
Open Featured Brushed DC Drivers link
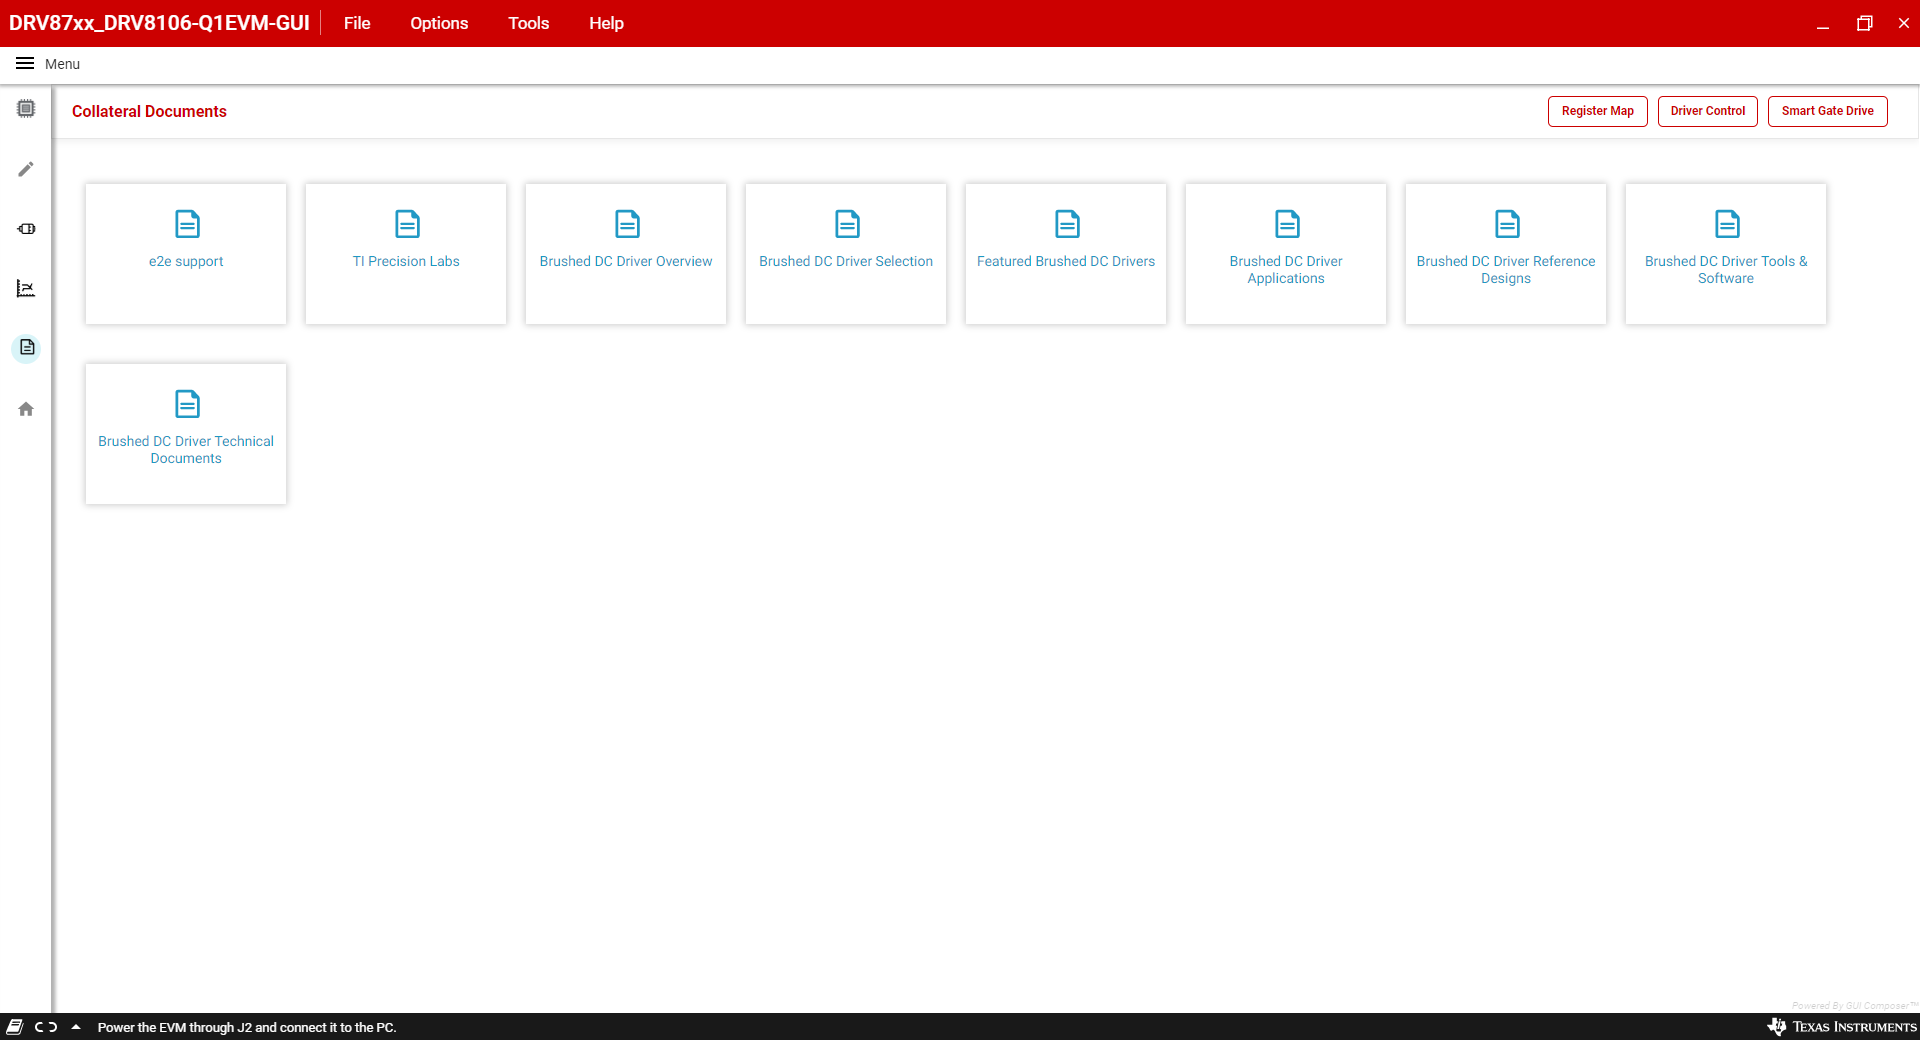[1066, 261]
